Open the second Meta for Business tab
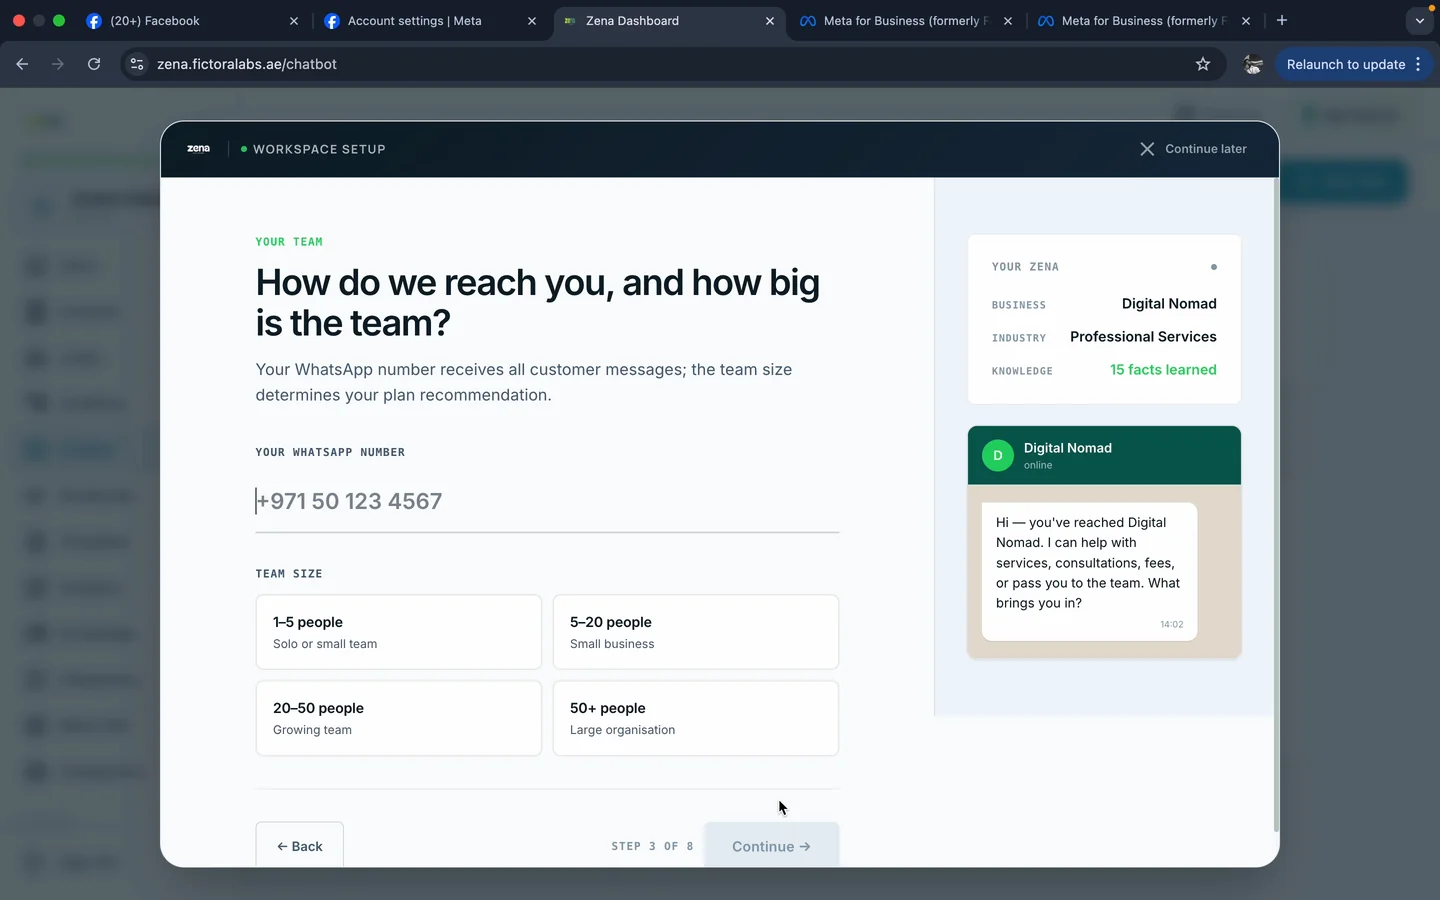Image resolution: width=1440 pixels, height=900 pixels. [x=1143, y=21]
